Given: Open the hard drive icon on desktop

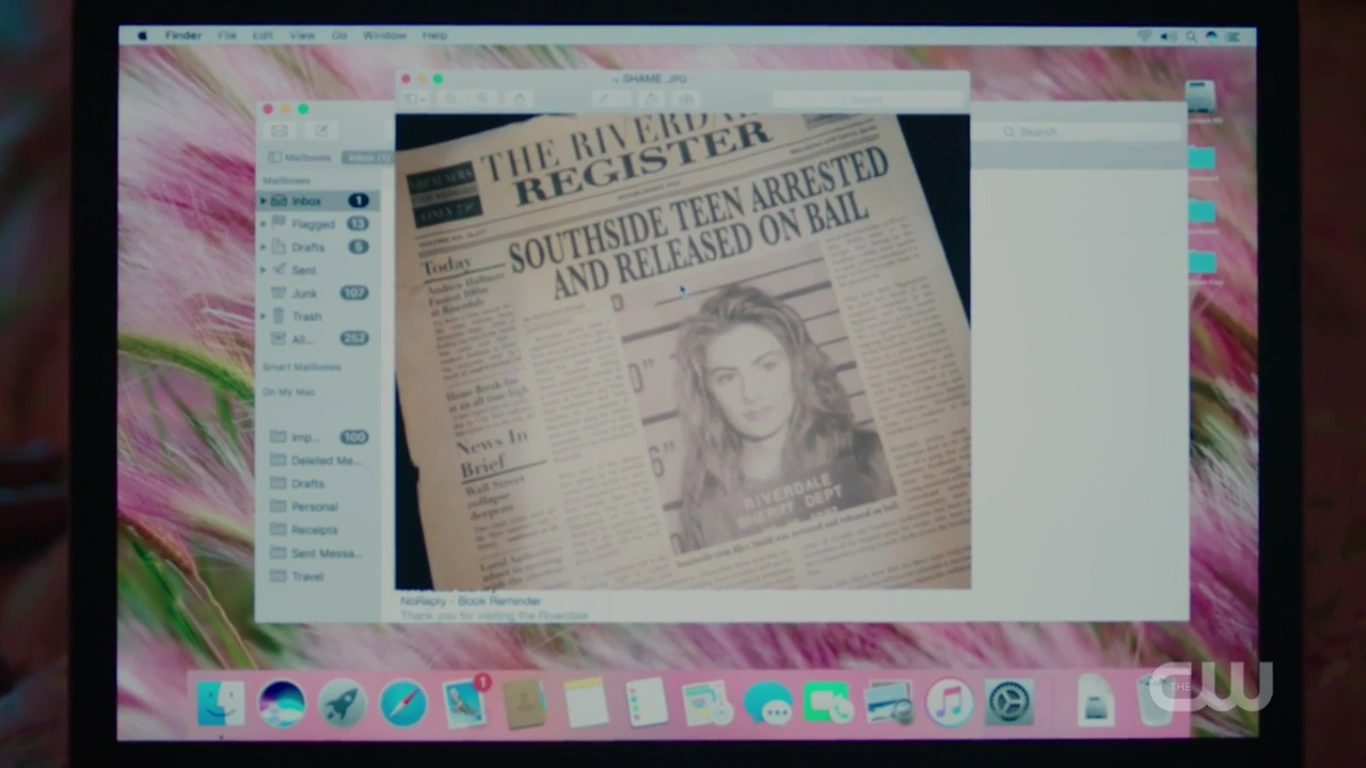Looking at the screenshot, I should [x=1200, y=98].
